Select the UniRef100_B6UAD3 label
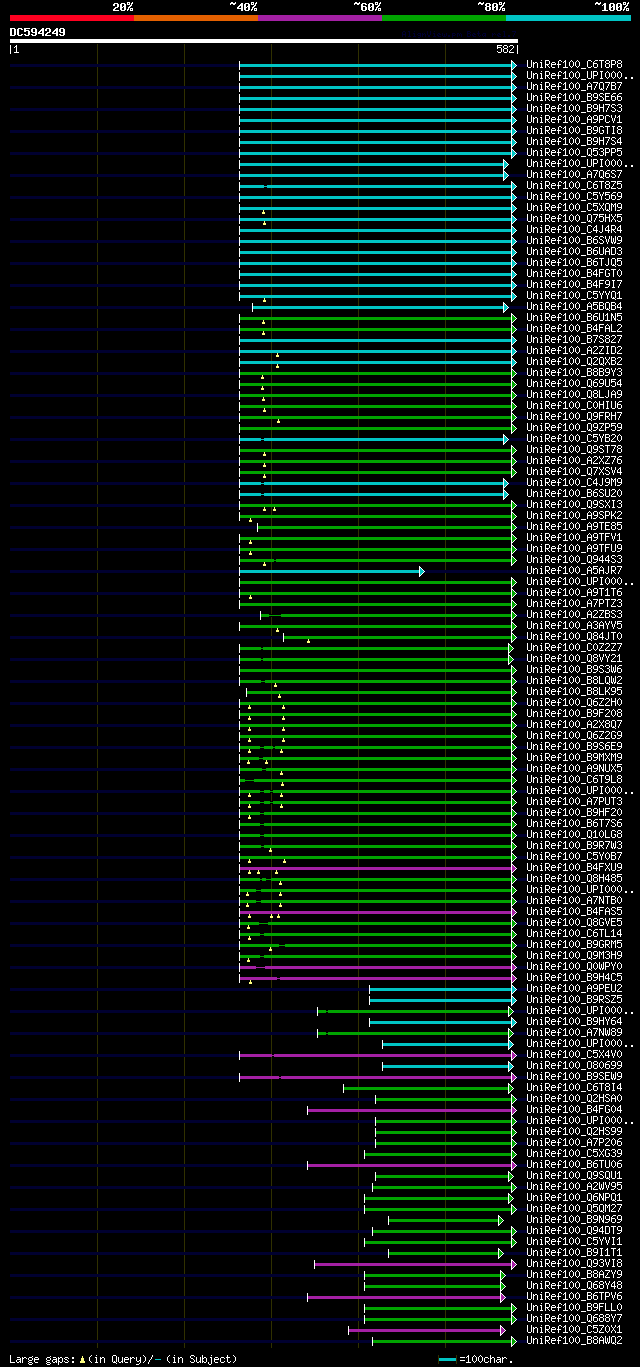The height and width of the screenshot is (1367, 640). (x=574, y=251)
